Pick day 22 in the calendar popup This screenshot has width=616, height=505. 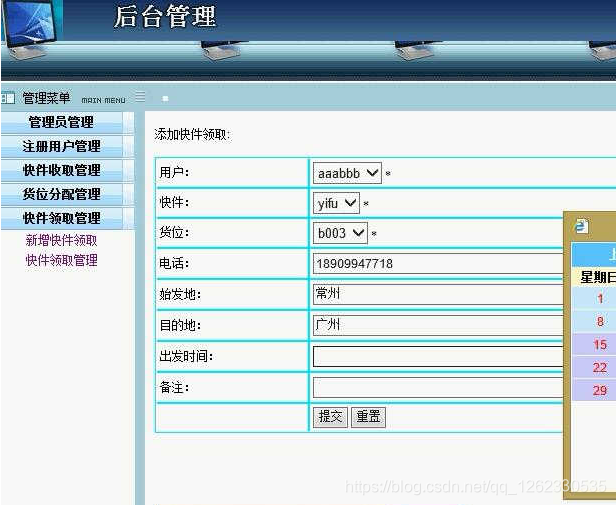click(x=600, y=367)
